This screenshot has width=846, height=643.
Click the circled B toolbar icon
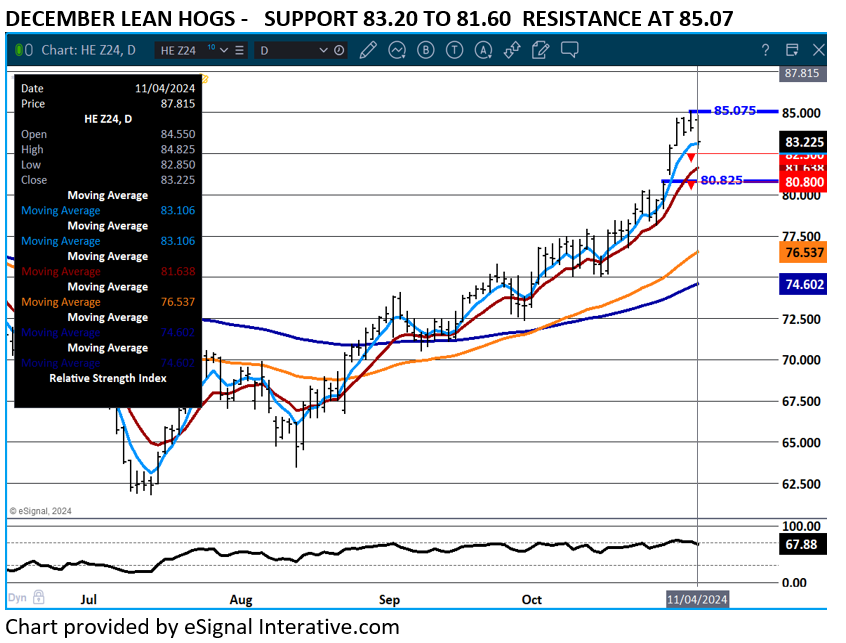pyautogui.click(x=426, y=49)
